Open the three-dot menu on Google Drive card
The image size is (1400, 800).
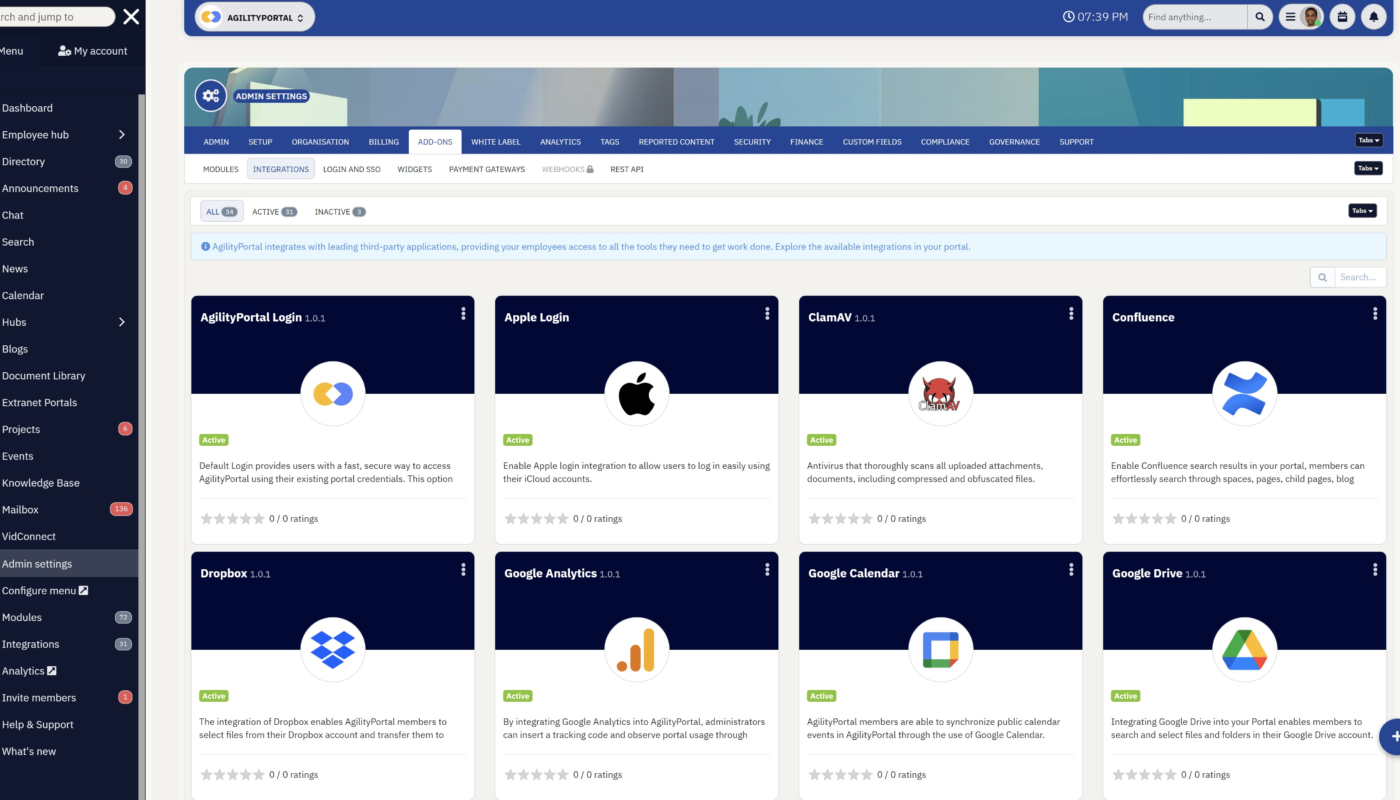click(x=1375, y=570)
